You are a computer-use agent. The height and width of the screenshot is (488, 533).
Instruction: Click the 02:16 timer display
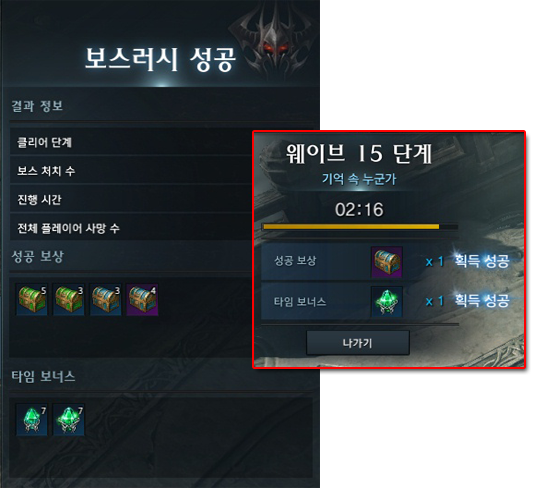[x=359, y=209]
